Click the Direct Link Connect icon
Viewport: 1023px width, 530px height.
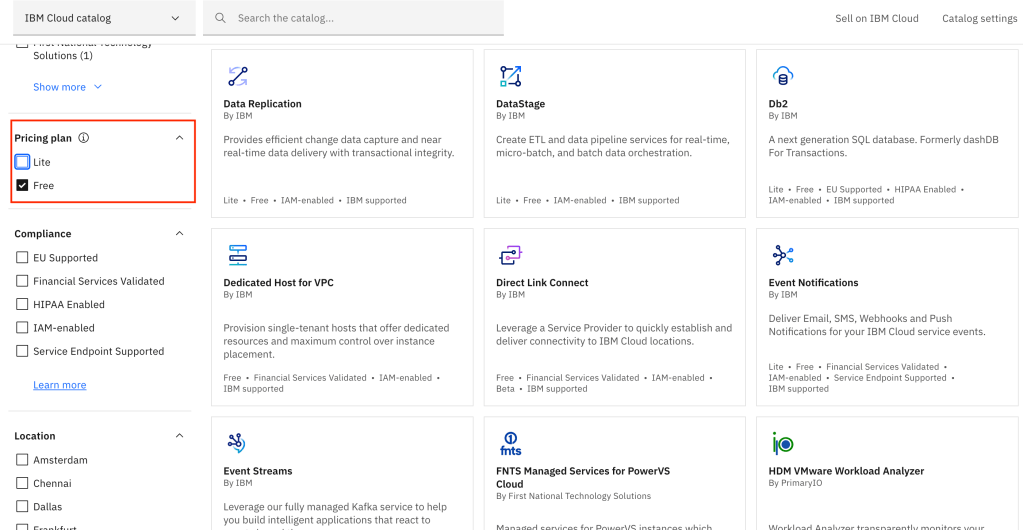pos(510,255)
